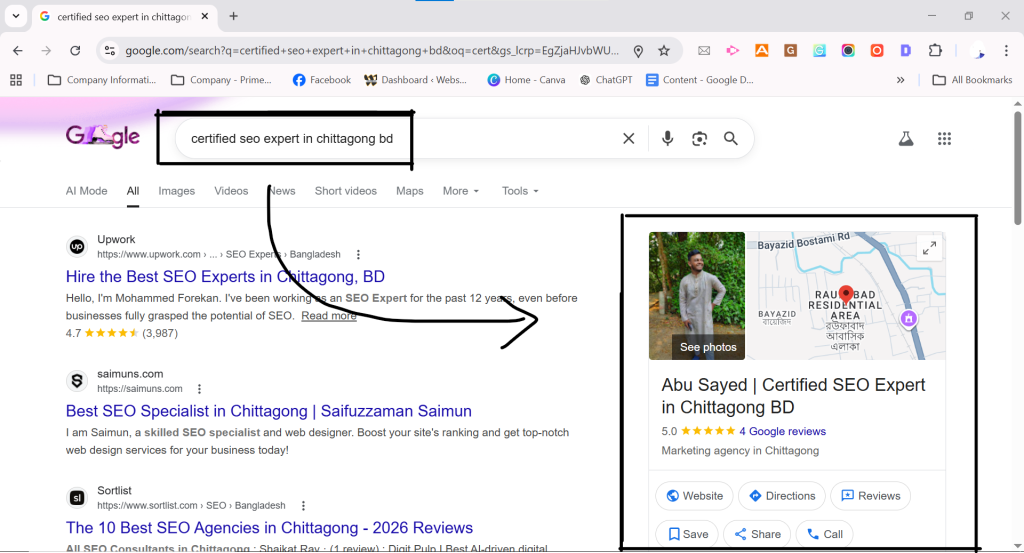Open the Google apps grid
This screenshot has width=1024, height=553.
click(944, 139)
